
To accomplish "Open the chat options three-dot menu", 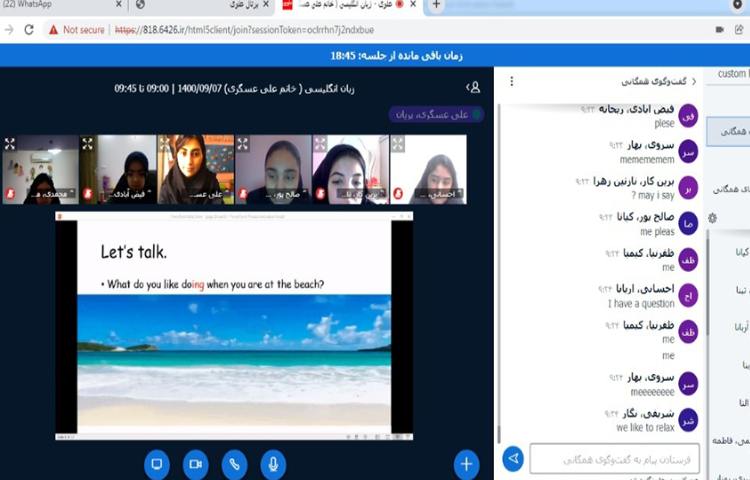I will [x=513, y=81].
